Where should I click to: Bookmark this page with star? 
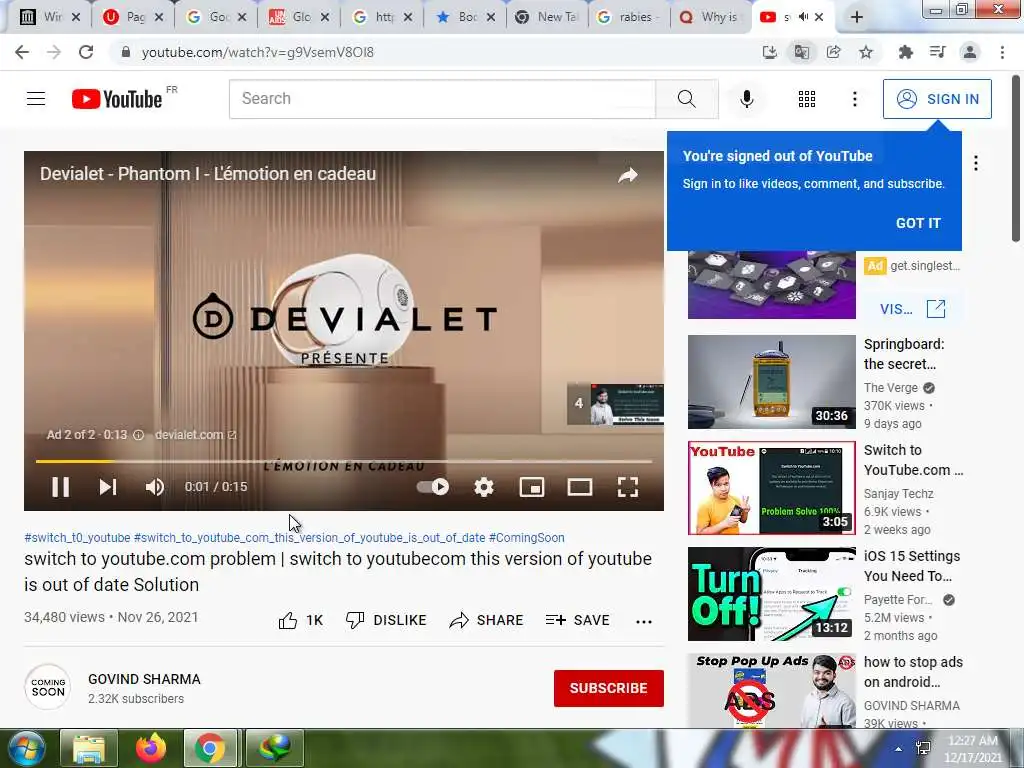tap(866, 52)
